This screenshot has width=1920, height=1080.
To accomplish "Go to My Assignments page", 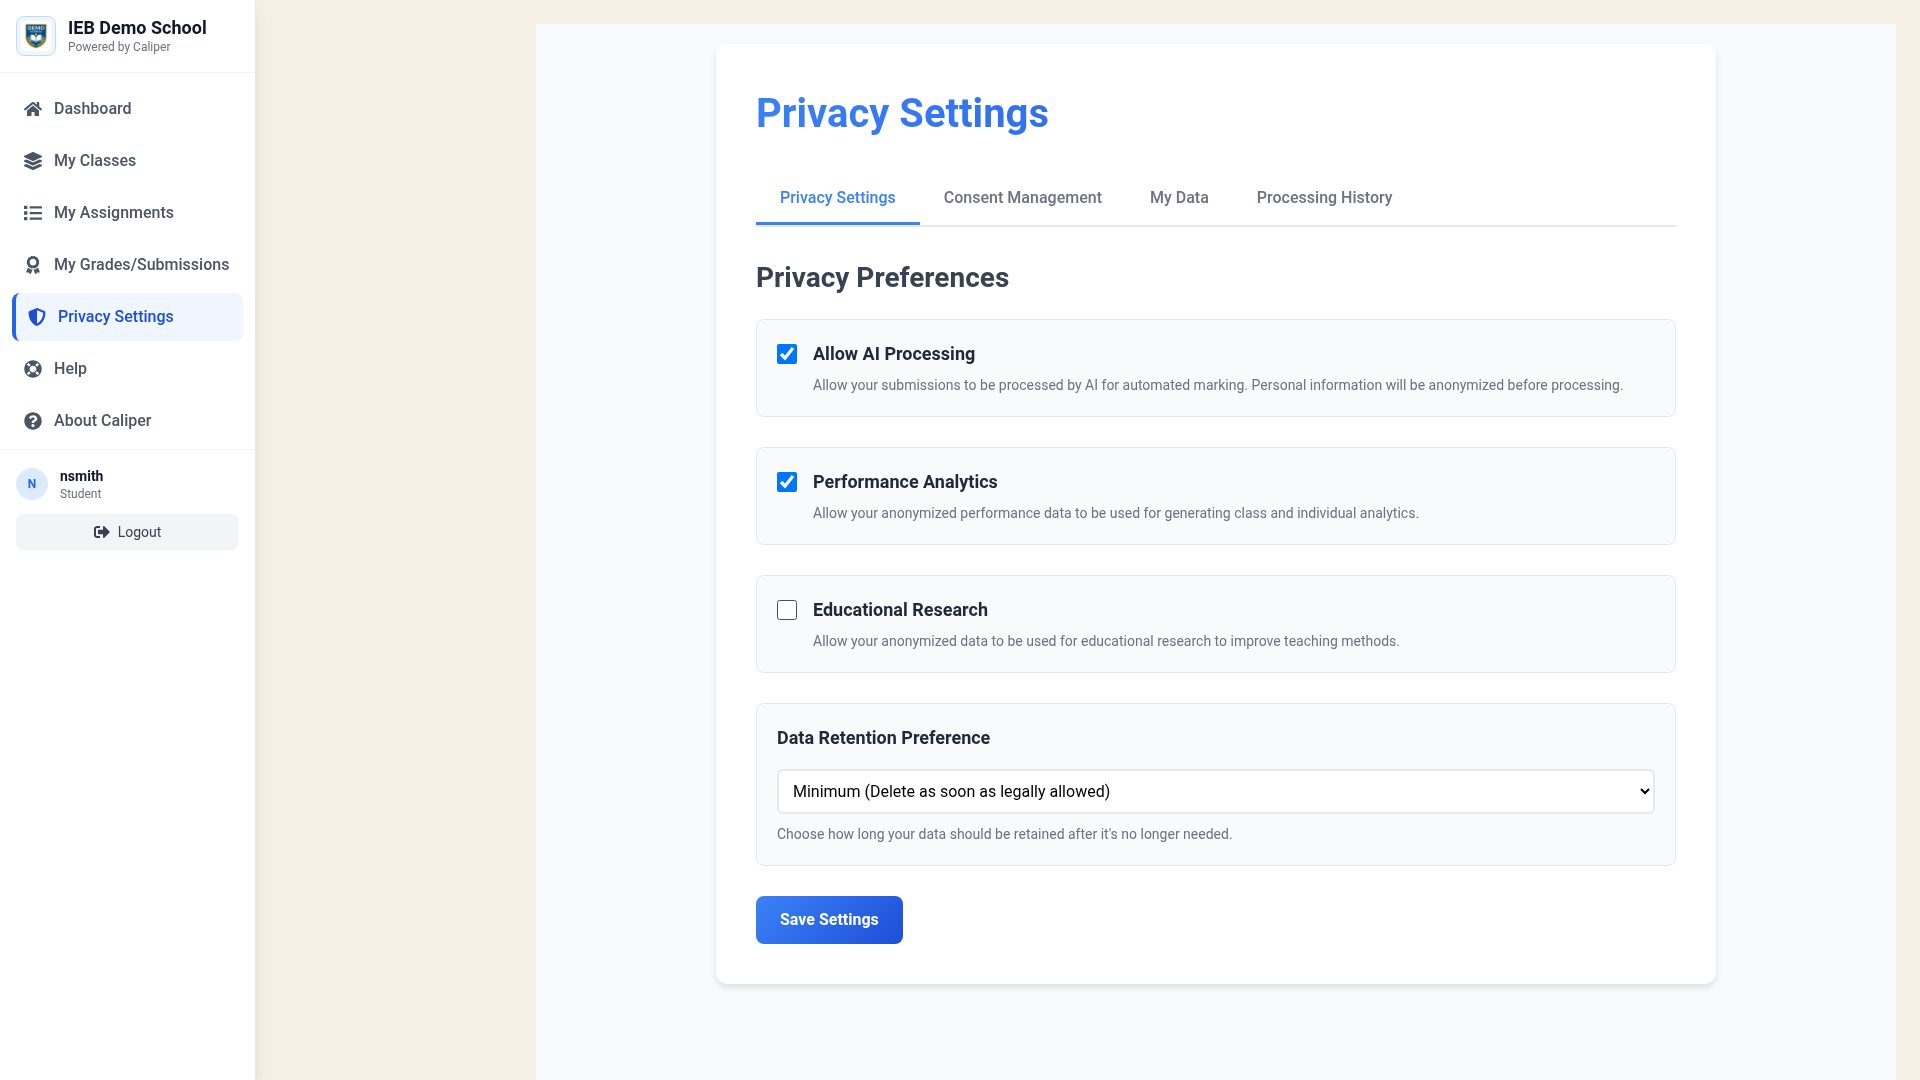I will click(113, 213).
